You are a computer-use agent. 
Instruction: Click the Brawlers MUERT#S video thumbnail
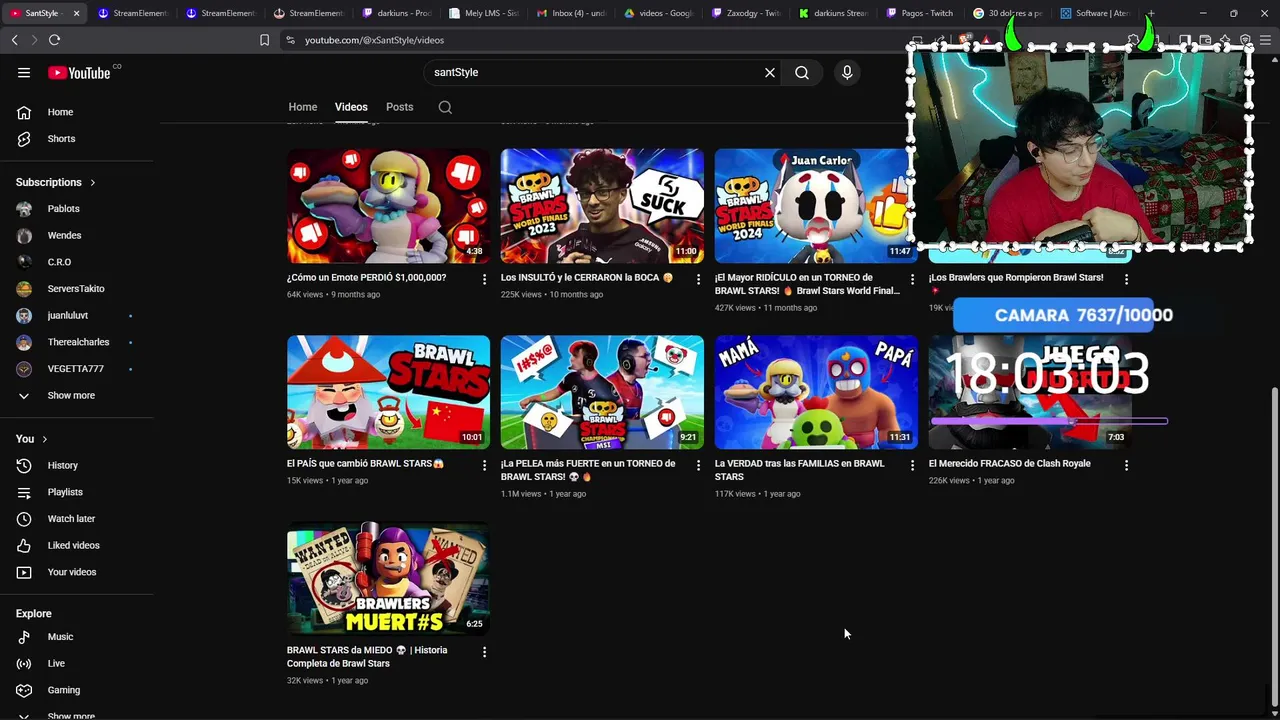coord(388,578)
